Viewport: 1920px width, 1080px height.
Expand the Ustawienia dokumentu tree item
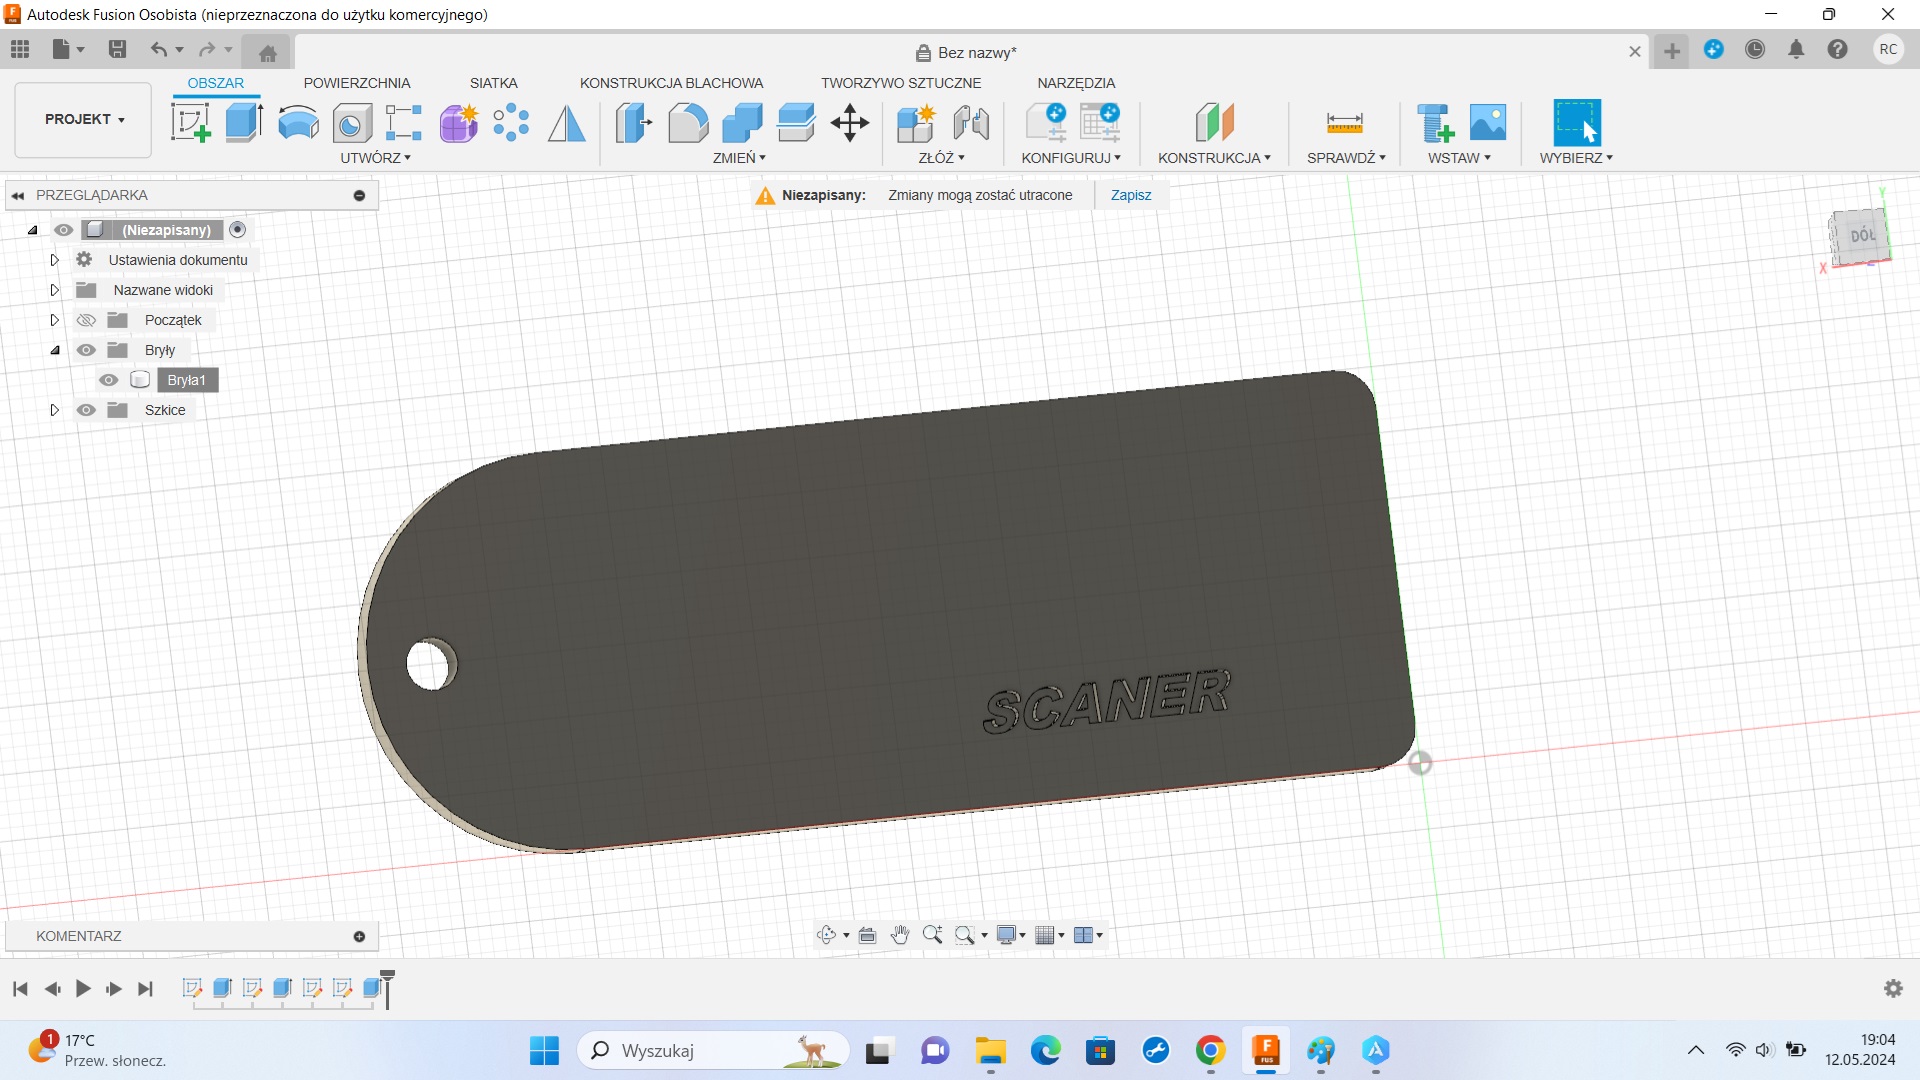pos(54,260)
